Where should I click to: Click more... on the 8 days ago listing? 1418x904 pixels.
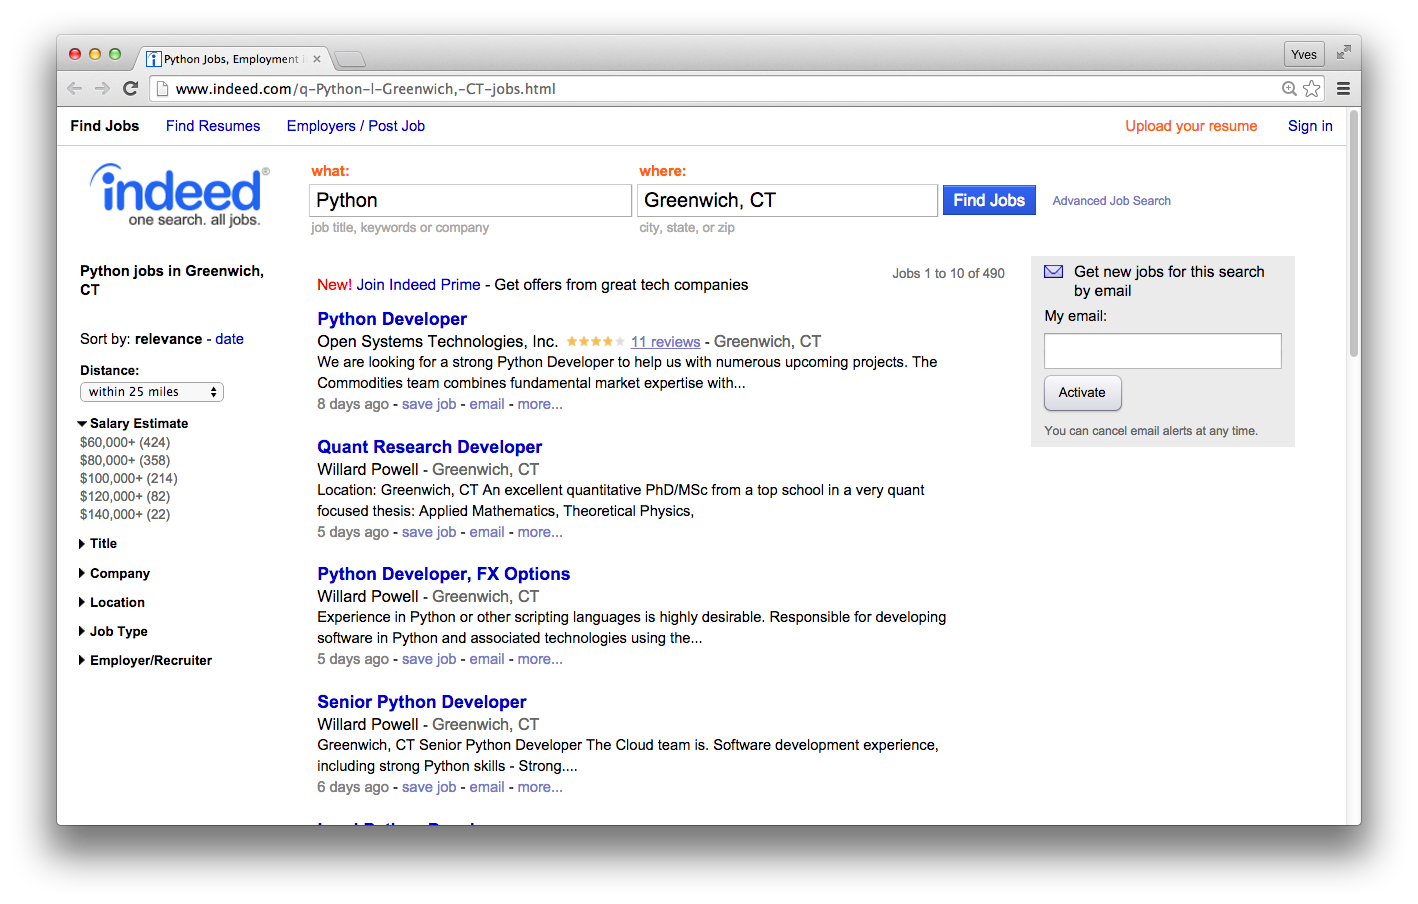540,404
